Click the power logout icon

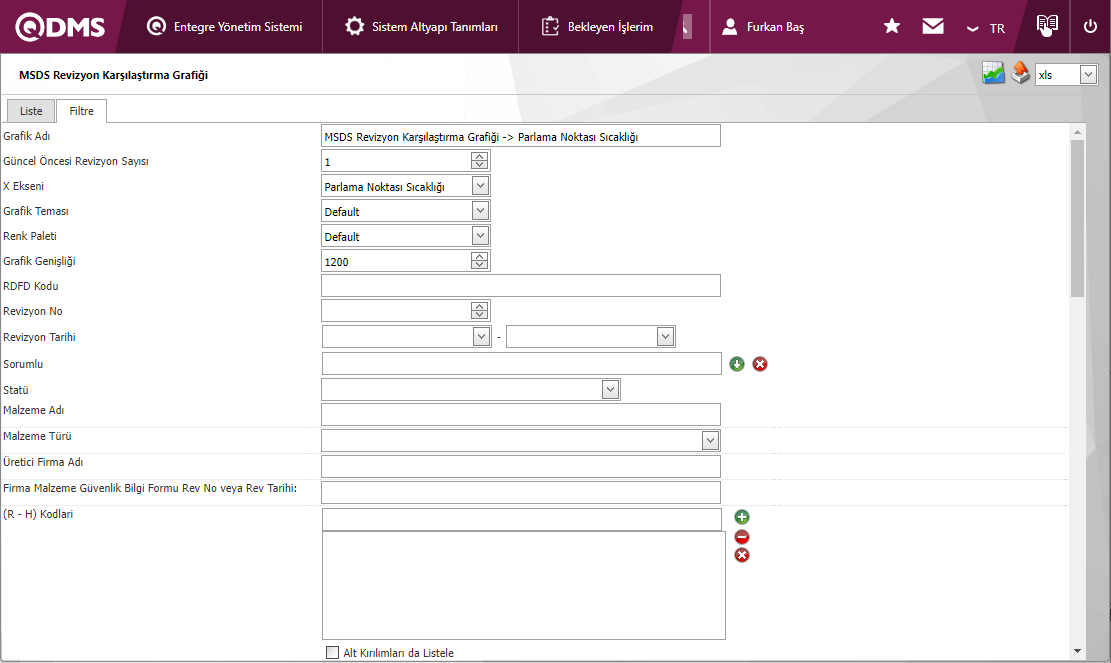[x=1090, y=27]
